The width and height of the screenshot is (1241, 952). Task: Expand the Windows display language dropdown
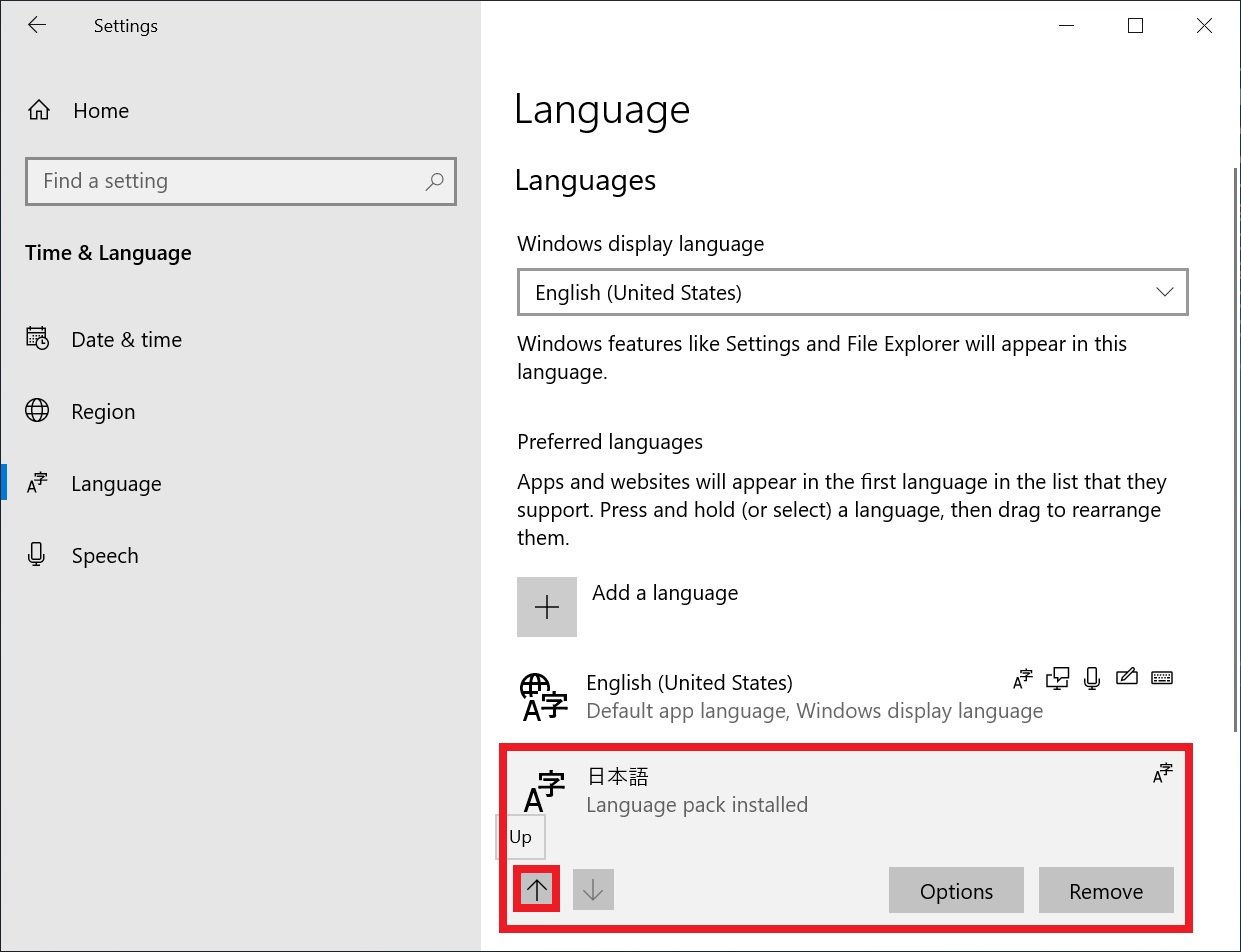click(x=852, y=293)
